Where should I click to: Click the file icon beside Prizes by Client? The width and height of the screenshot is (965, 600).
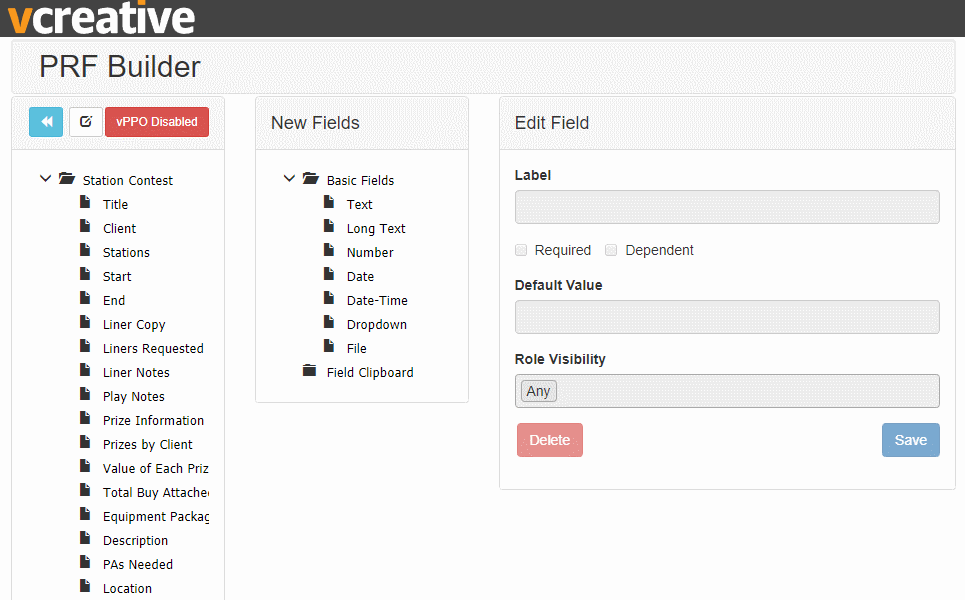86,442
